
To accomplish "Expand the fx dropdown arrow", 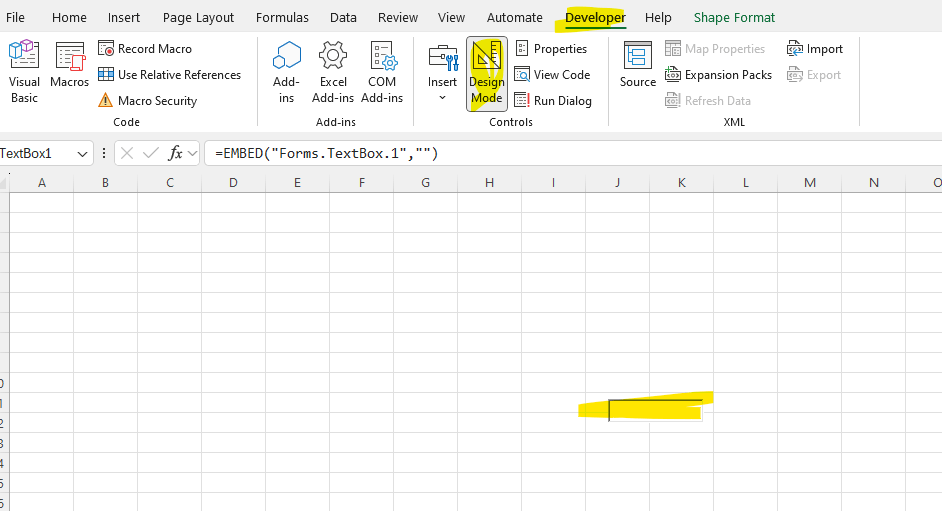I will [192, 154].
